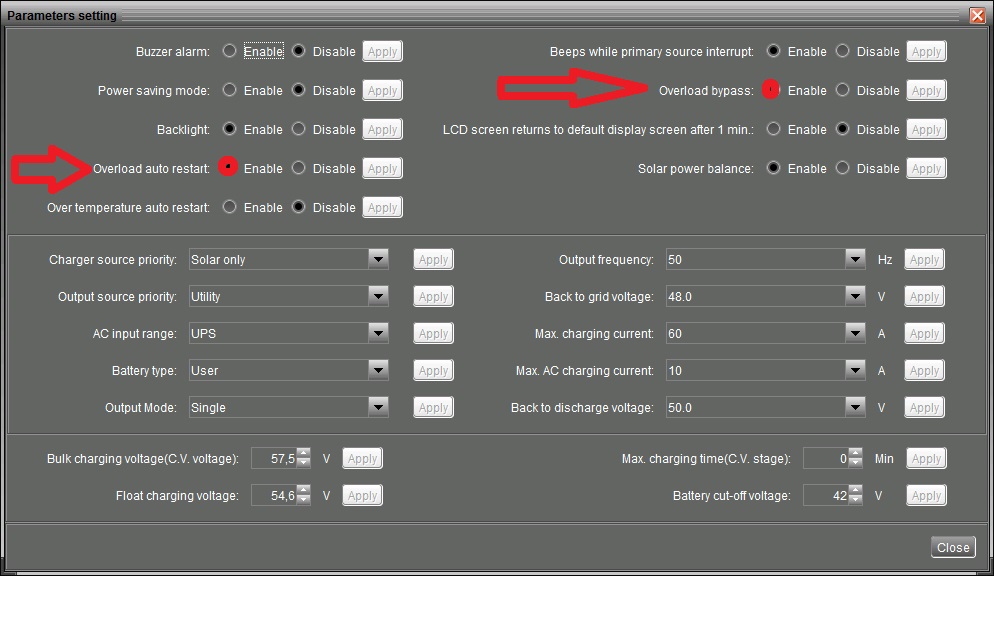The width and height of the screenshot is (994, 635).
Task: Select Disable for Overload auto restart
Action: (x=299, y=168)
